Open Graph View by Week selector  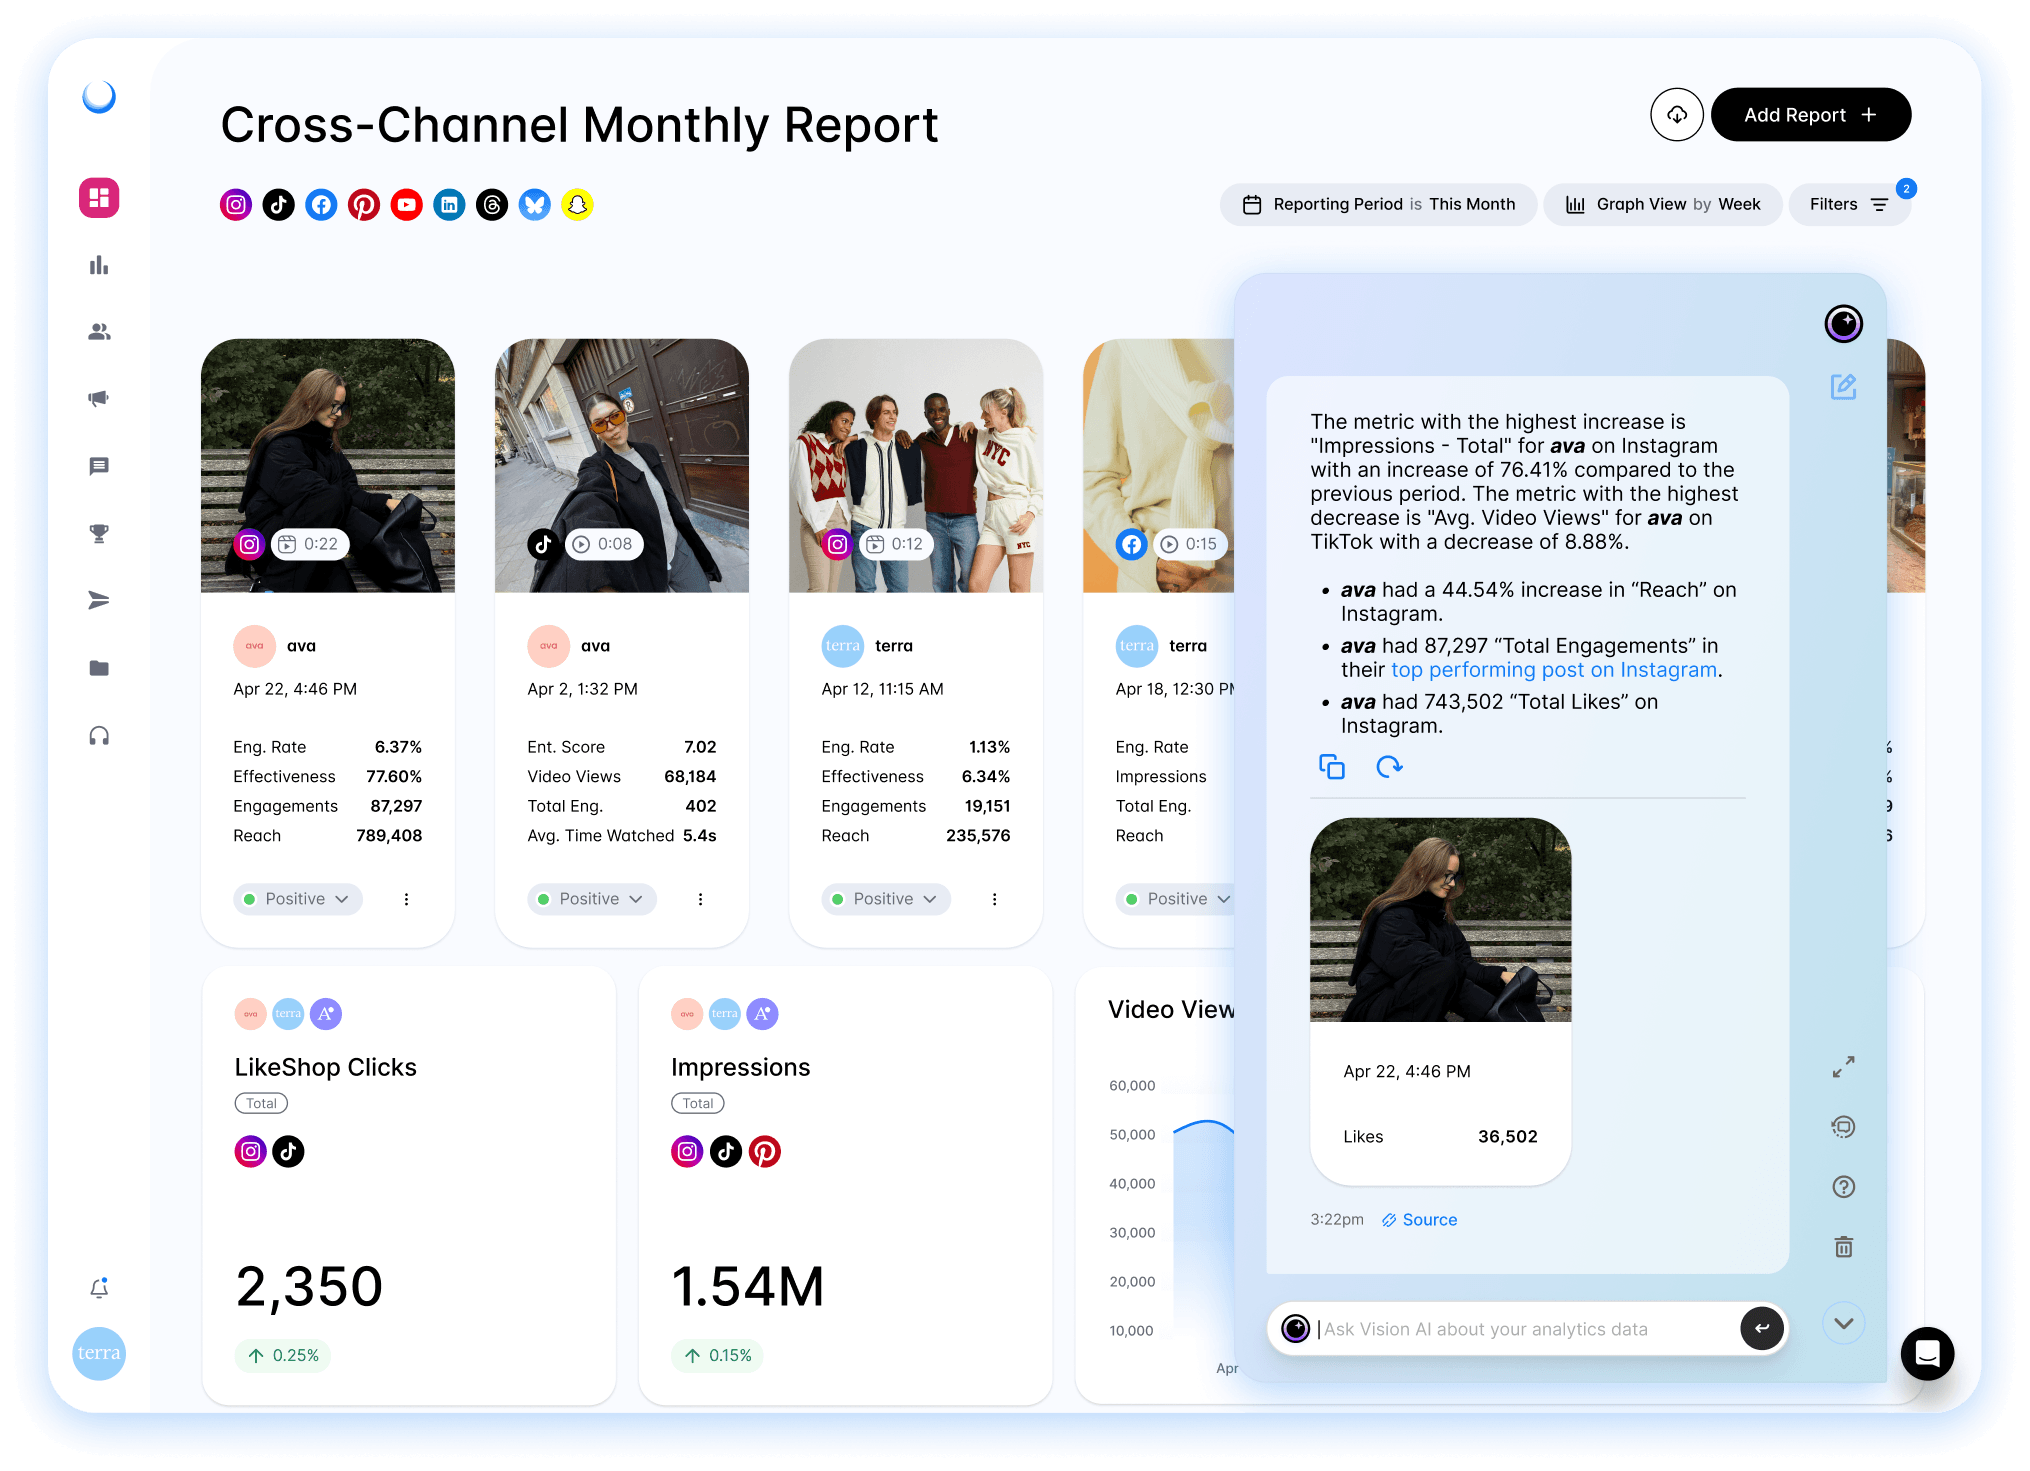[1662, 205]
